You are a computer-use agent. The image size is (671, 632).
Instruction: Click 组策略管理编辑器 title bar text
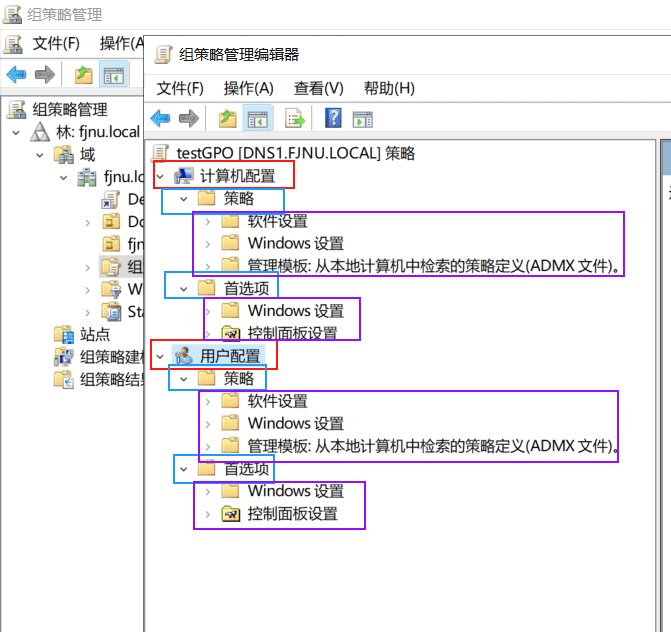(239, 55)
